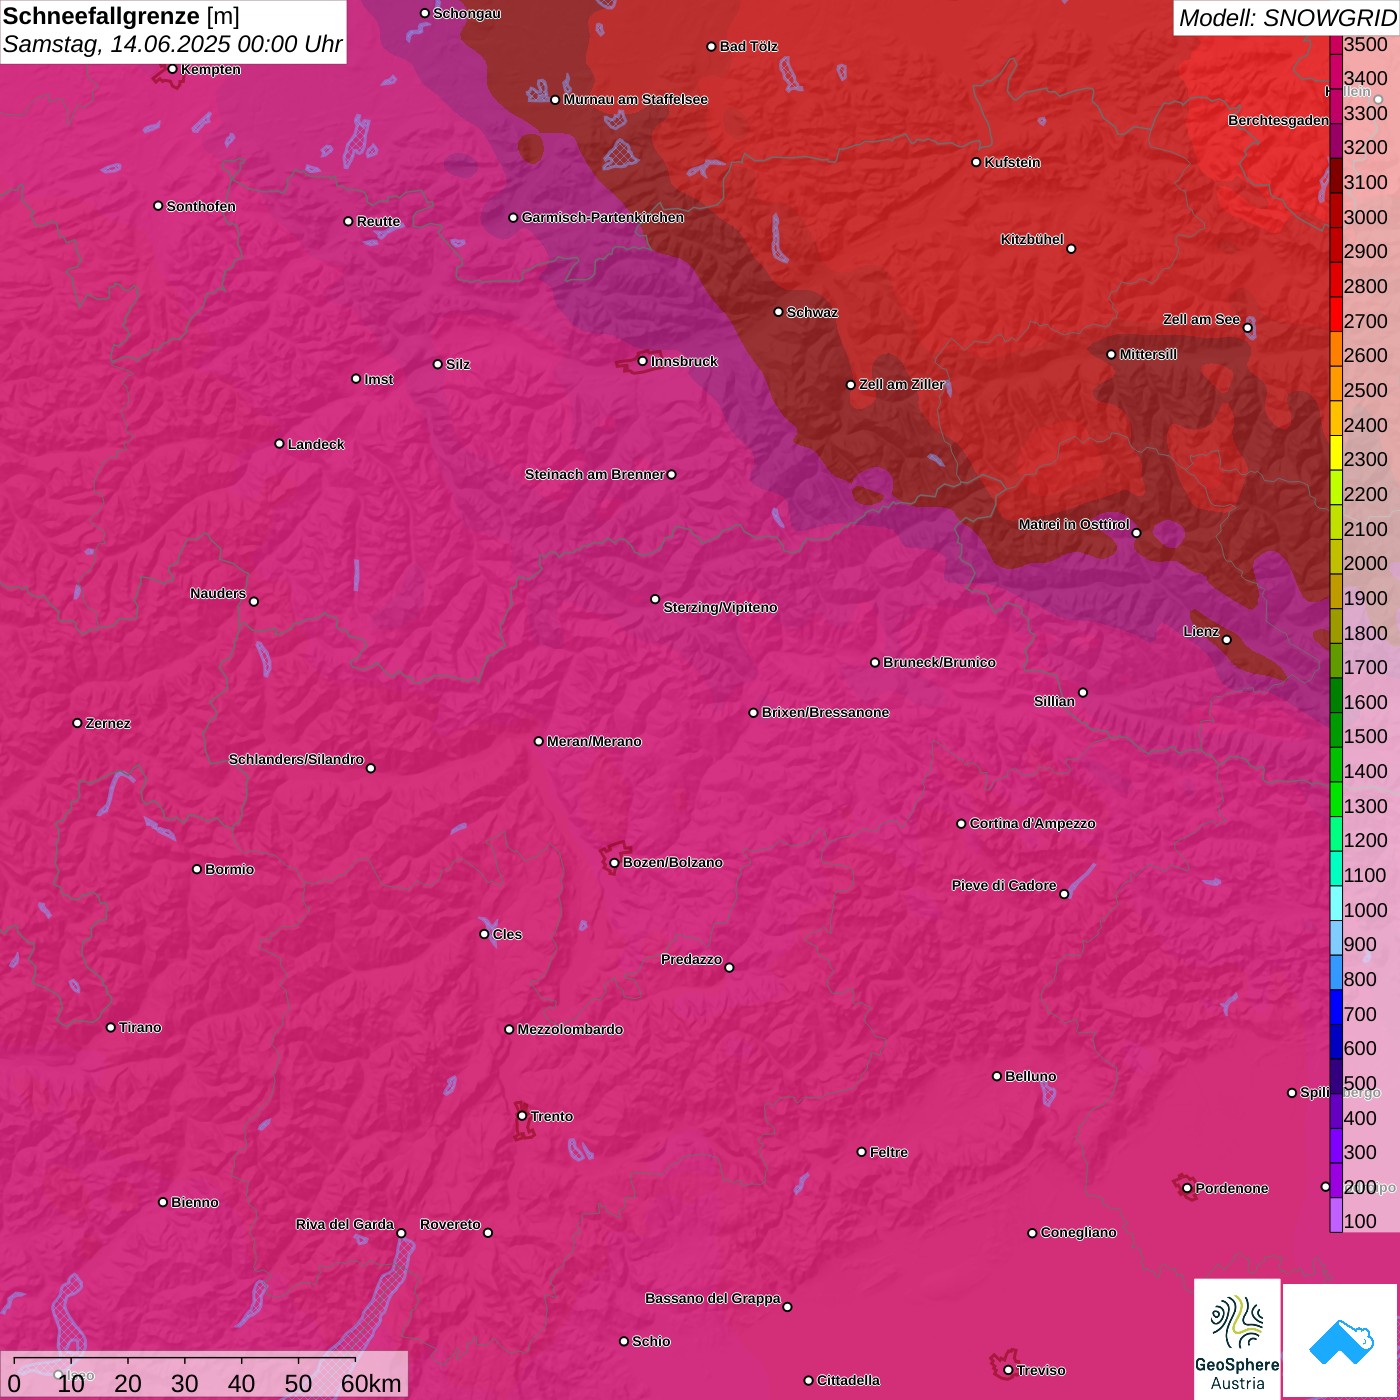
Task: Click the Sillian label
Action: coord(1054,701)
